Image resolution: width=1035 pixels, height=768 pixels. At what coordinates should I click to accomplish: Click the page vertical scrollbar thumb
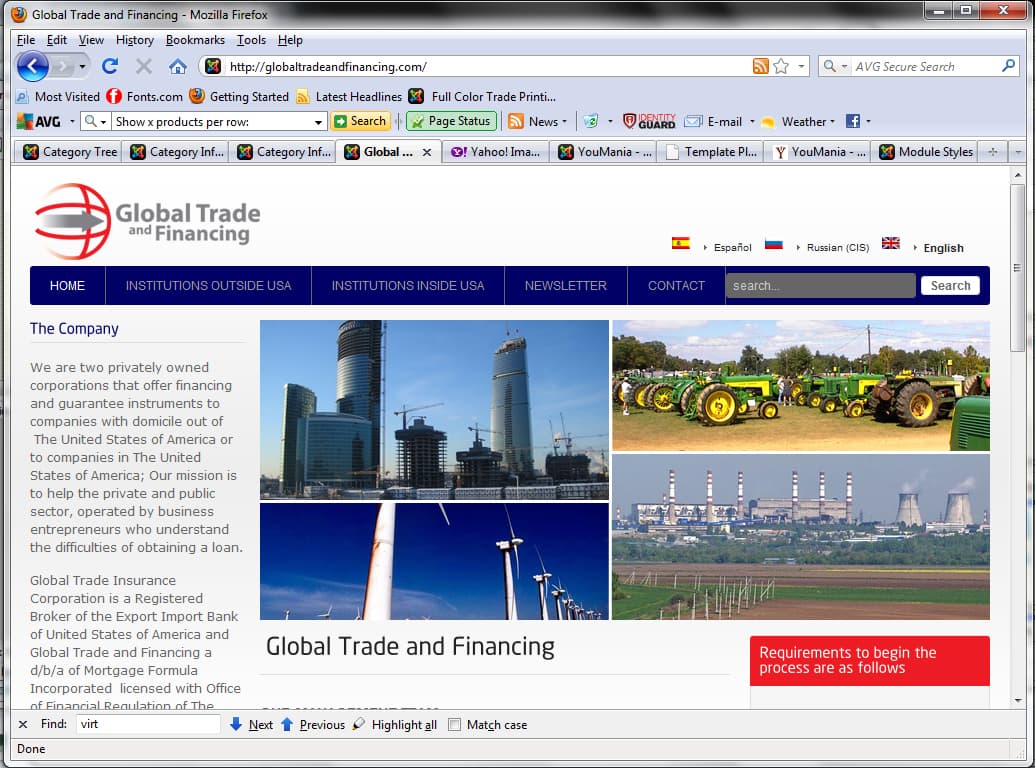1017,267
